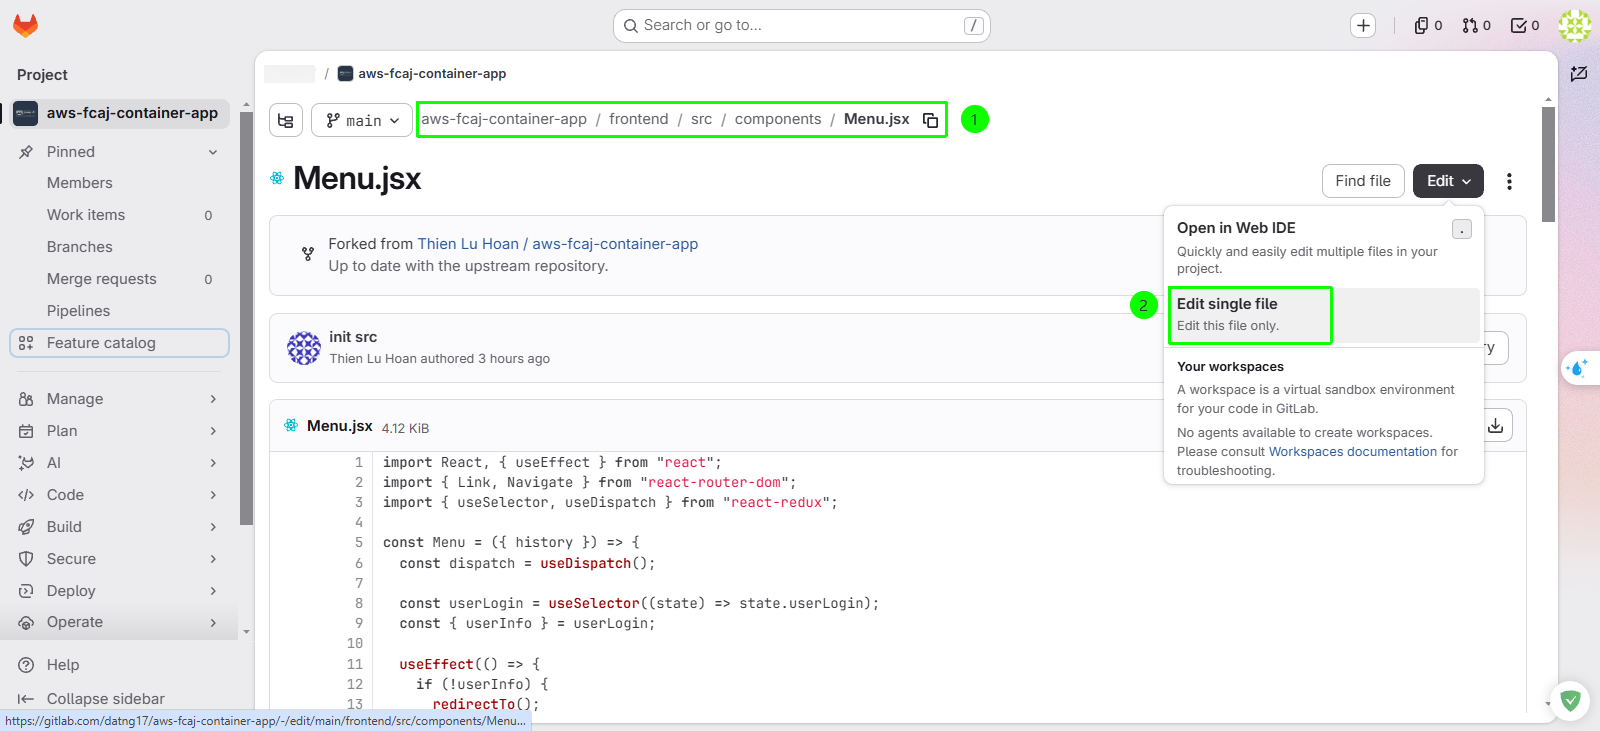This screenshot has height=731, width=1600.
Task: Click the frontend breadcrumb link
Action: pos(638,119)
